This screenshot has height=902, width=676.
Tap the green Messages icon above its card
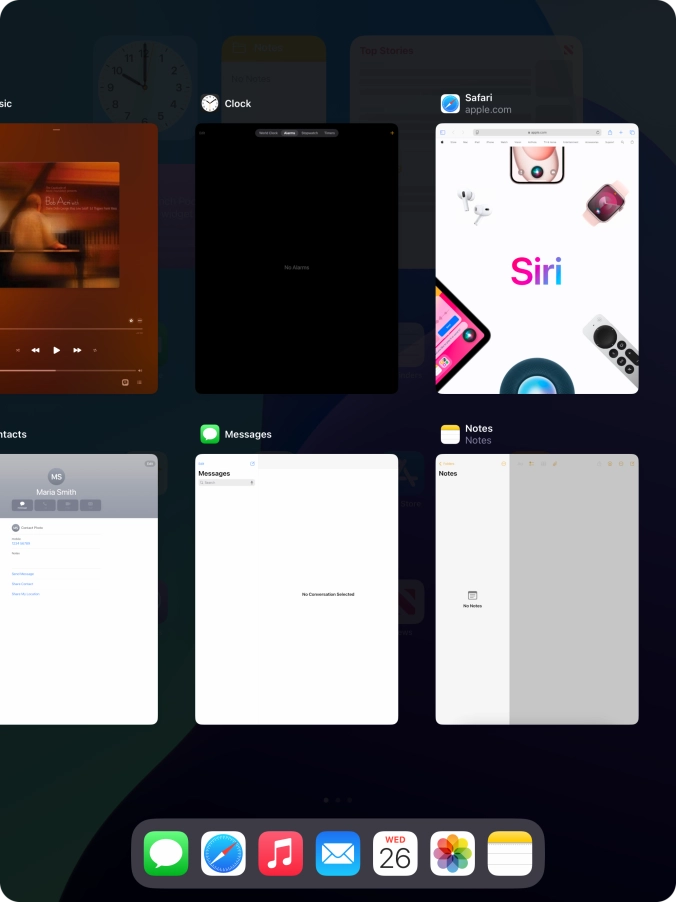tap(210, 434)
